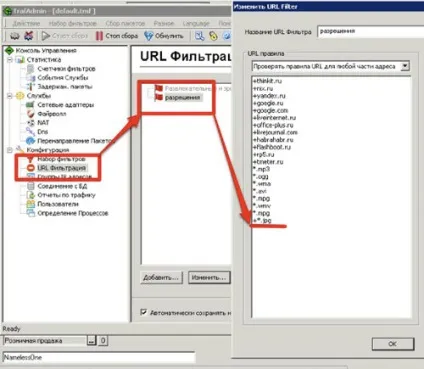This screenshot has height=369, width=424.
Task: Click the 0 button beside Розничная продажа
Action: click(103, 341)
